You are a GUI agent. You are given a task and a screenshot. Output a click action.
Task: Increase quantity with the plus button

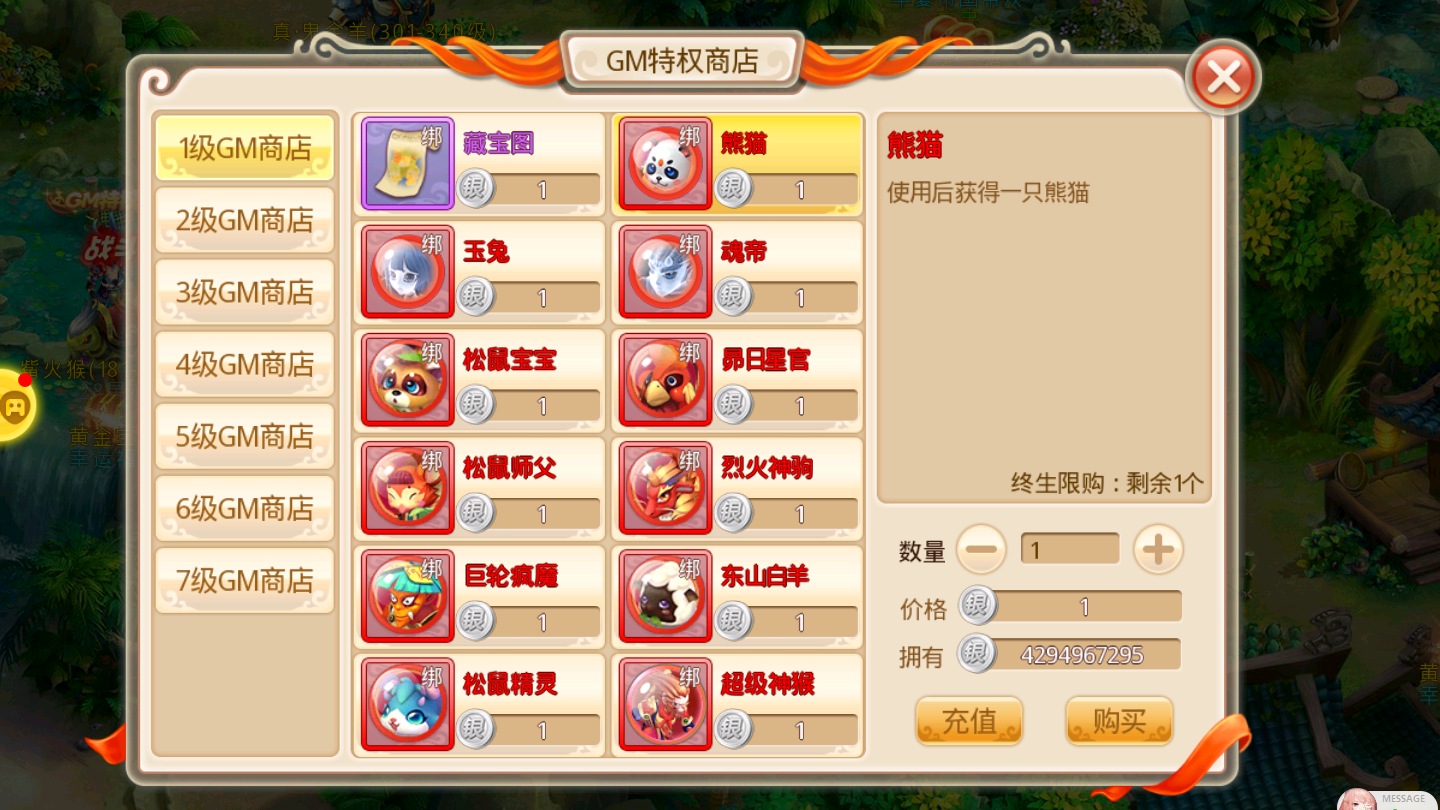click(x=1158, y=549)
